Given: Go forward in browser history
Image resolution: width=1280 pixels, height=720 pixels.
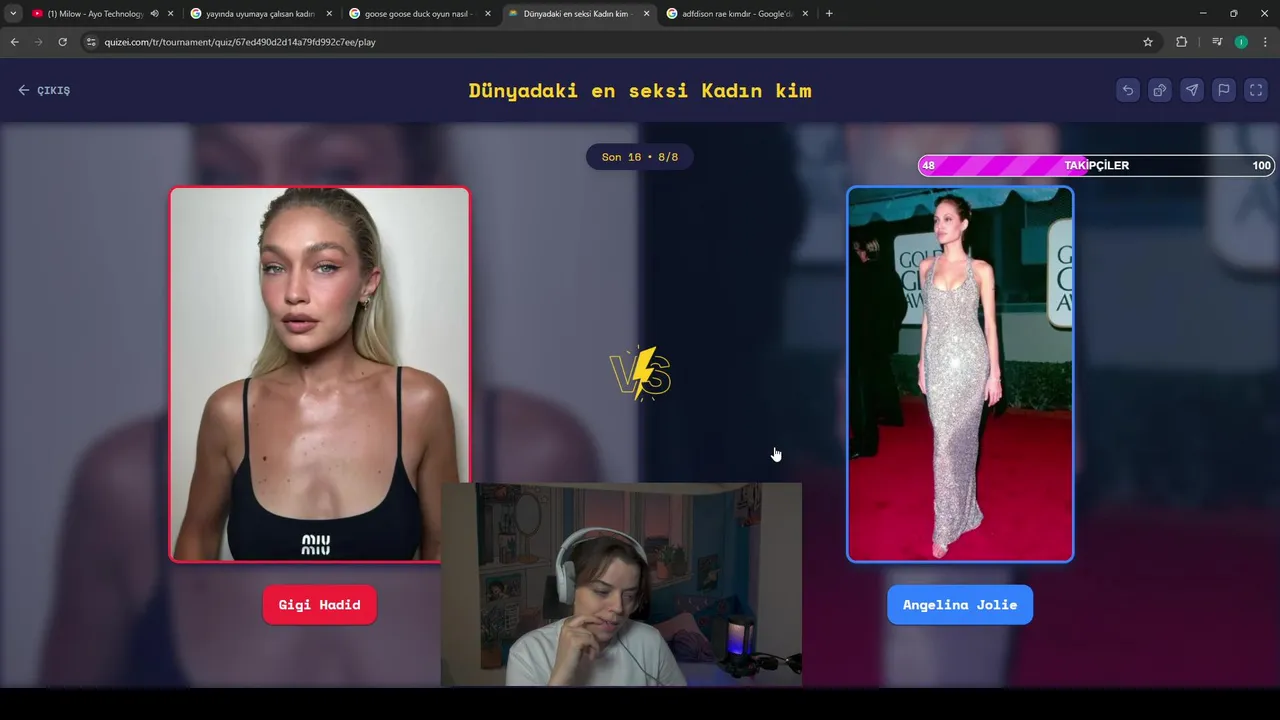Looking at the screenshot, I should point(38,42).
